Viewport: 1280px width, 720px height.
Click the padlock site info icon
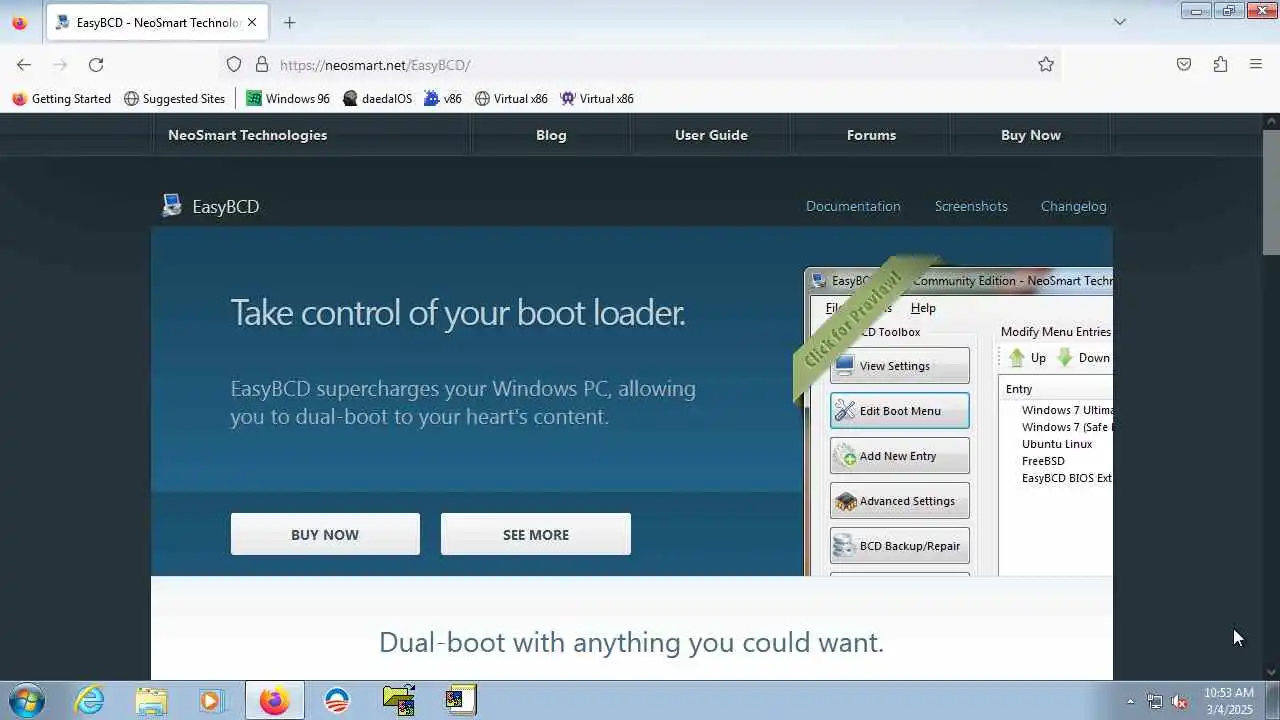pyautogui.click(x=262, y=64)
